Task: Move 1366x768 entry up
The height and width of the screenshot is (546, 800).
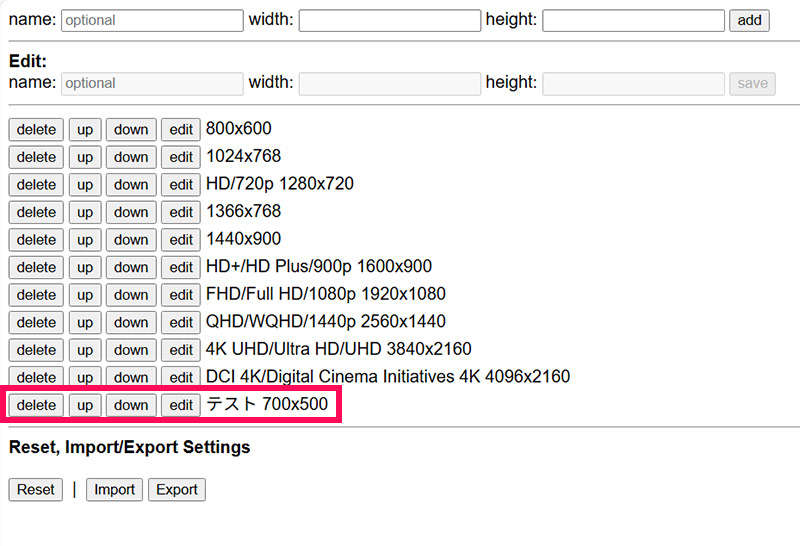Action: 85,212
